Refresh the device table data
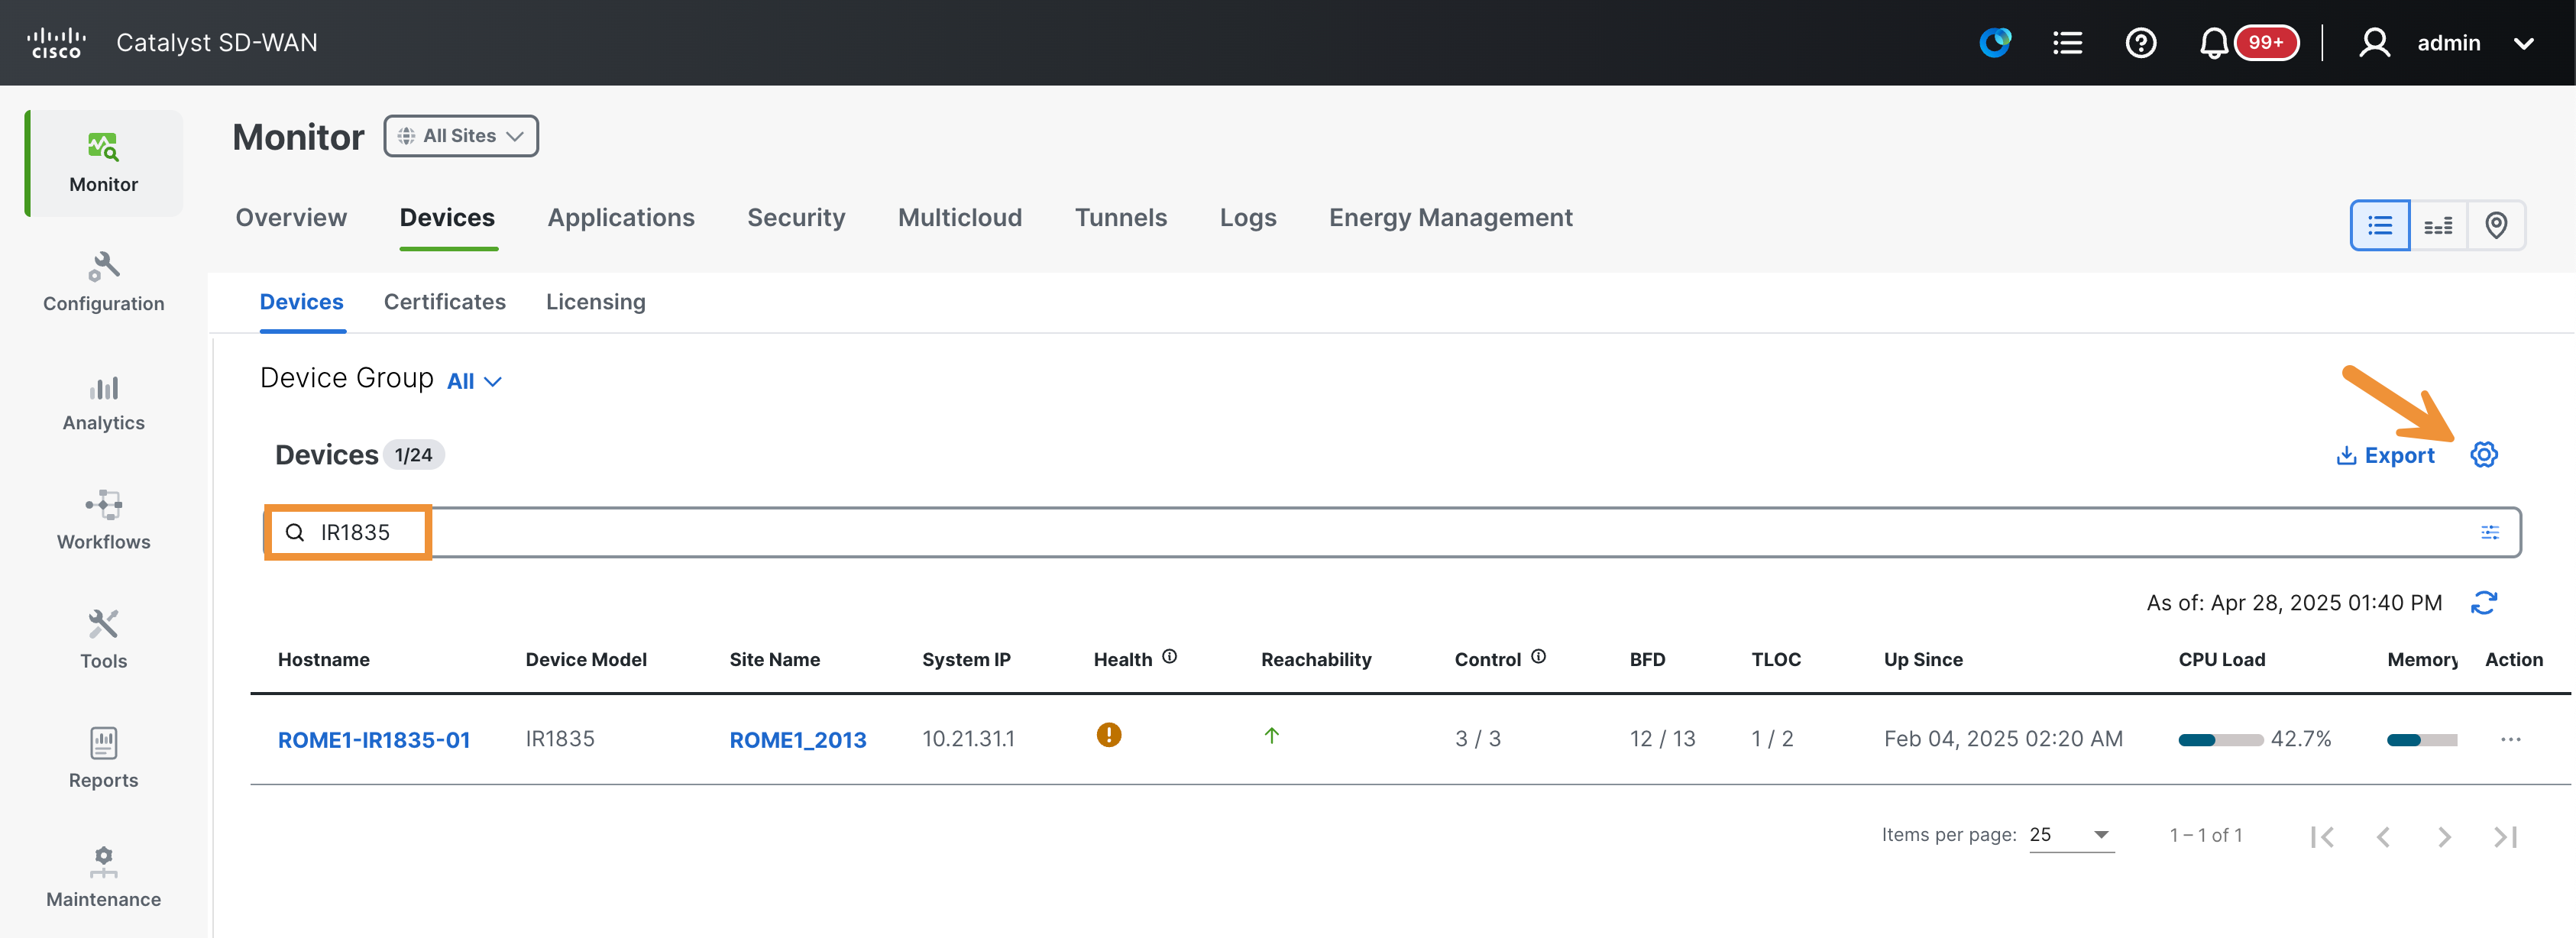Viewport: 2576px width, 938px height. (2484, 603)
